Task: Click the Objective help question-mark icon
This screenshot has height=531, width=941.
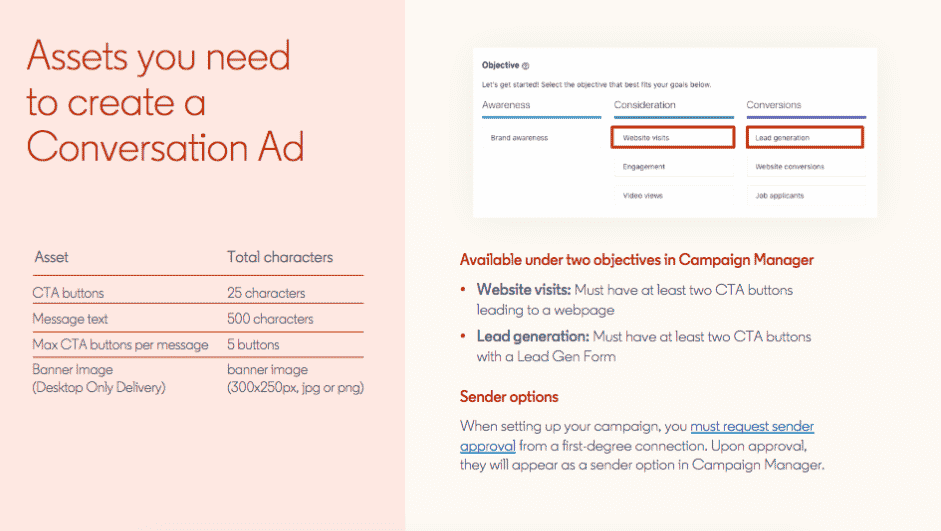Action: tap(525, 65)
